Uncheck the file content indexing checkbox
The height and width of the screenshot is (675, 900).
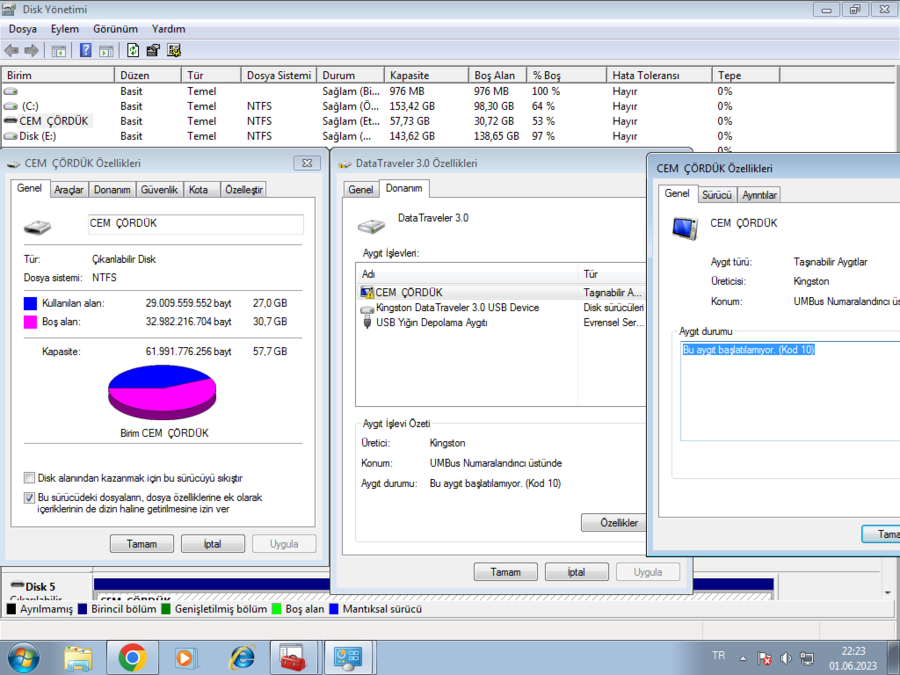tap(29, 498)
